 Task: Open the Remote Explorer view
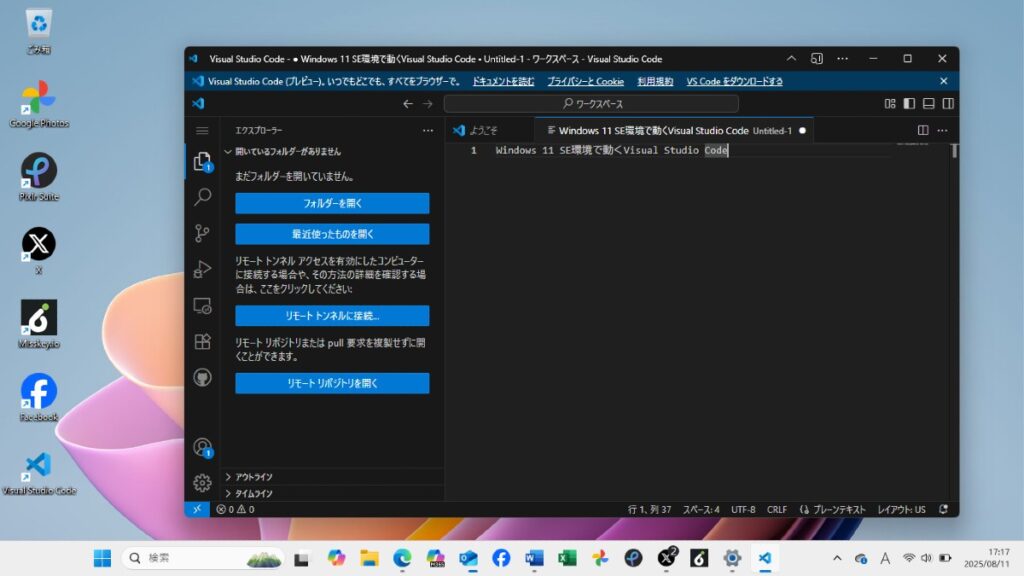click(202, 306)
